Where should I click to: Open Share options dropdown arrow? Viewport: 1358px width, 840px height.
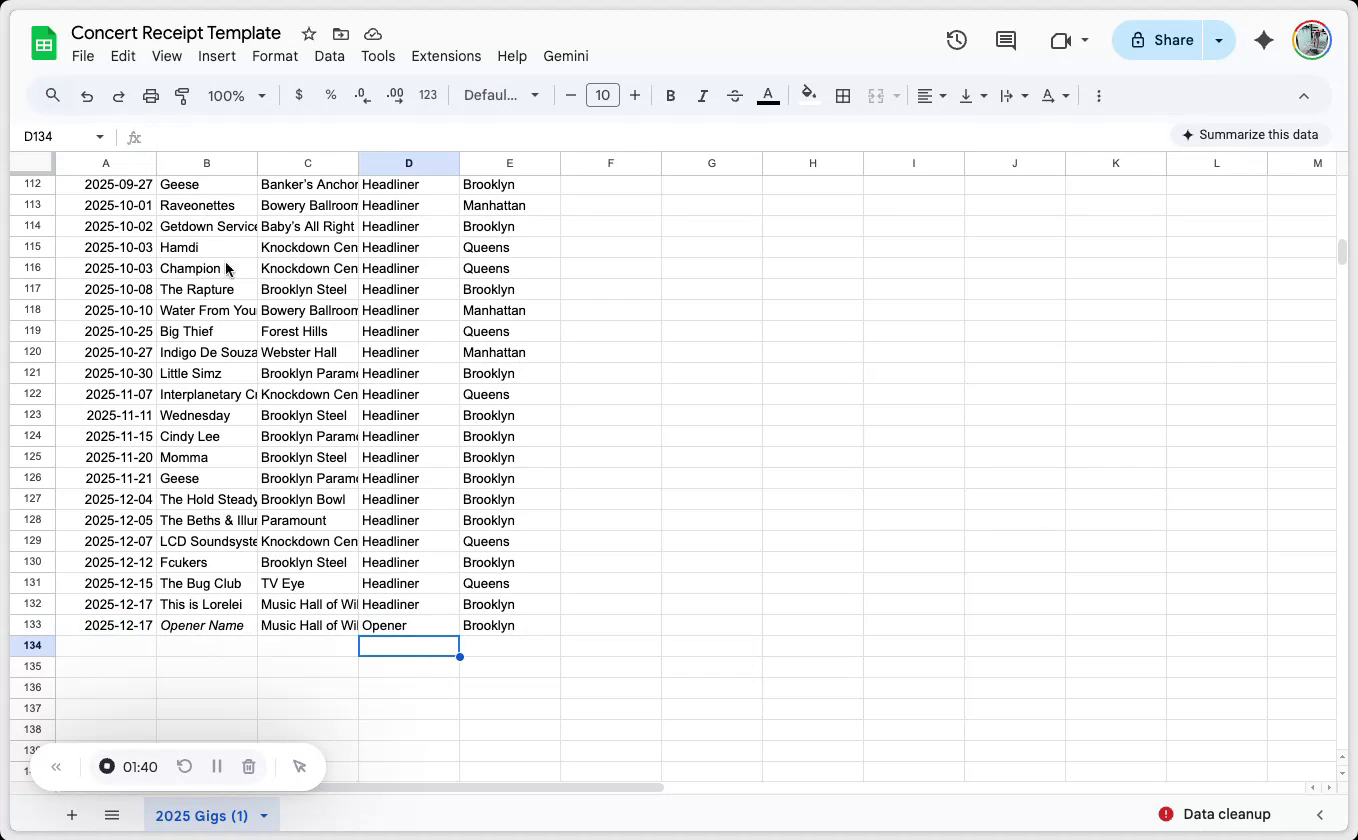(x=1219, y=40)
